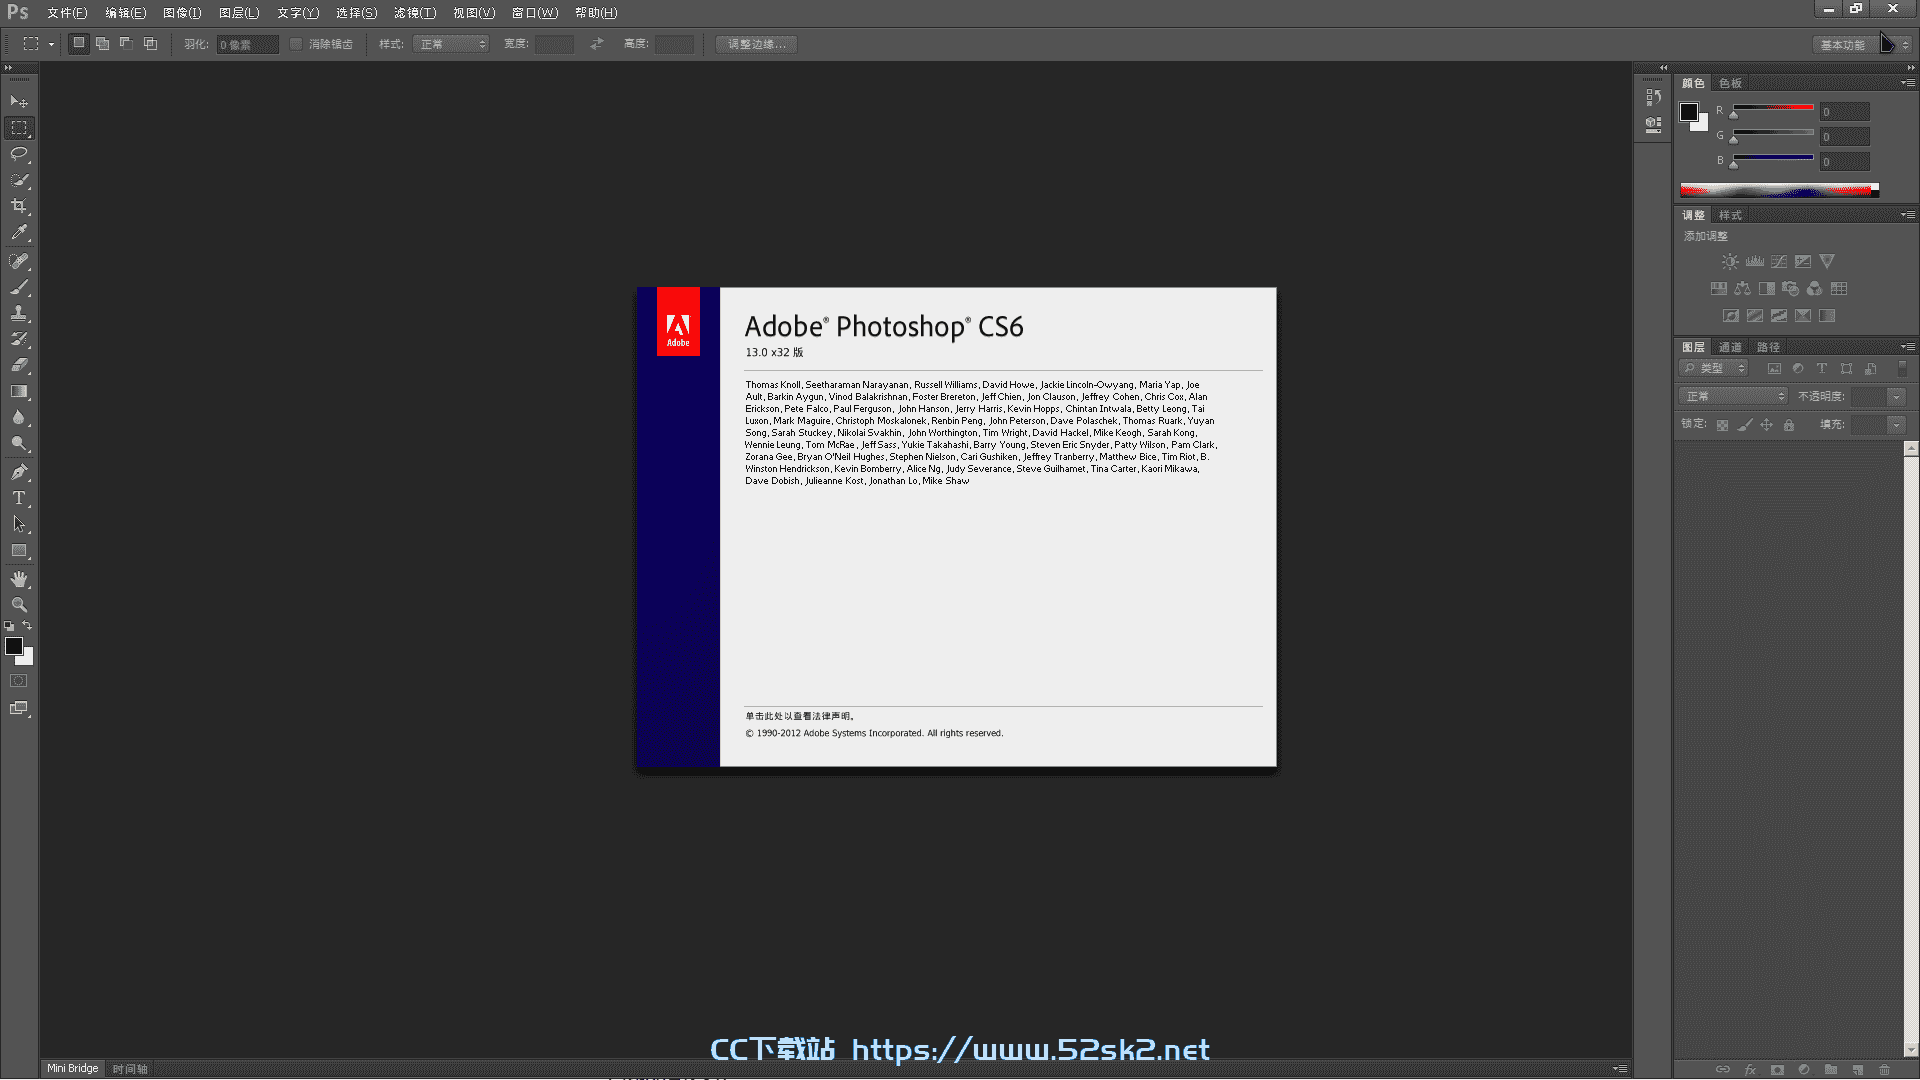Open the Filter menu
The image size is (1920, 1080).
pyautogui.click(x=415, y=13)
